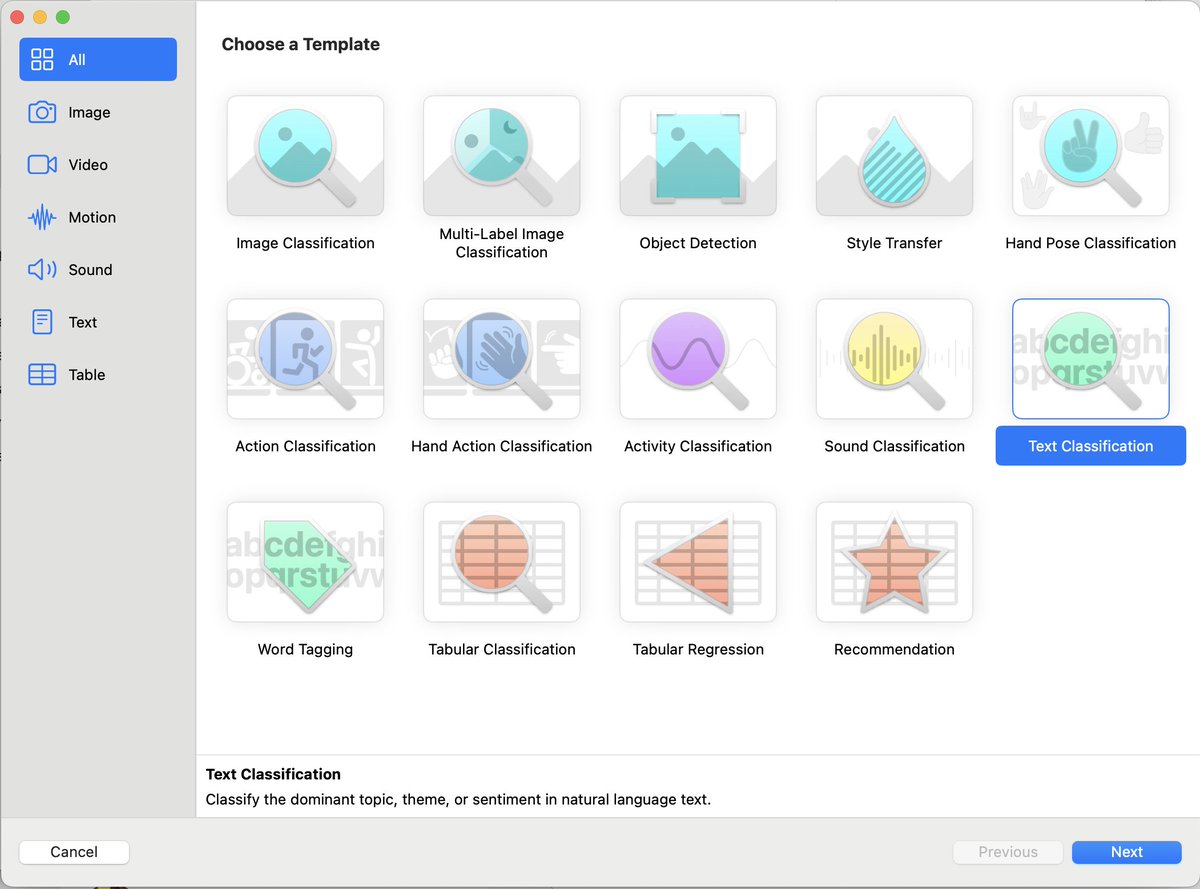Click the Motion waveform icon in sidebar
The image size is (1200, 889).
[x=42, y=217]
